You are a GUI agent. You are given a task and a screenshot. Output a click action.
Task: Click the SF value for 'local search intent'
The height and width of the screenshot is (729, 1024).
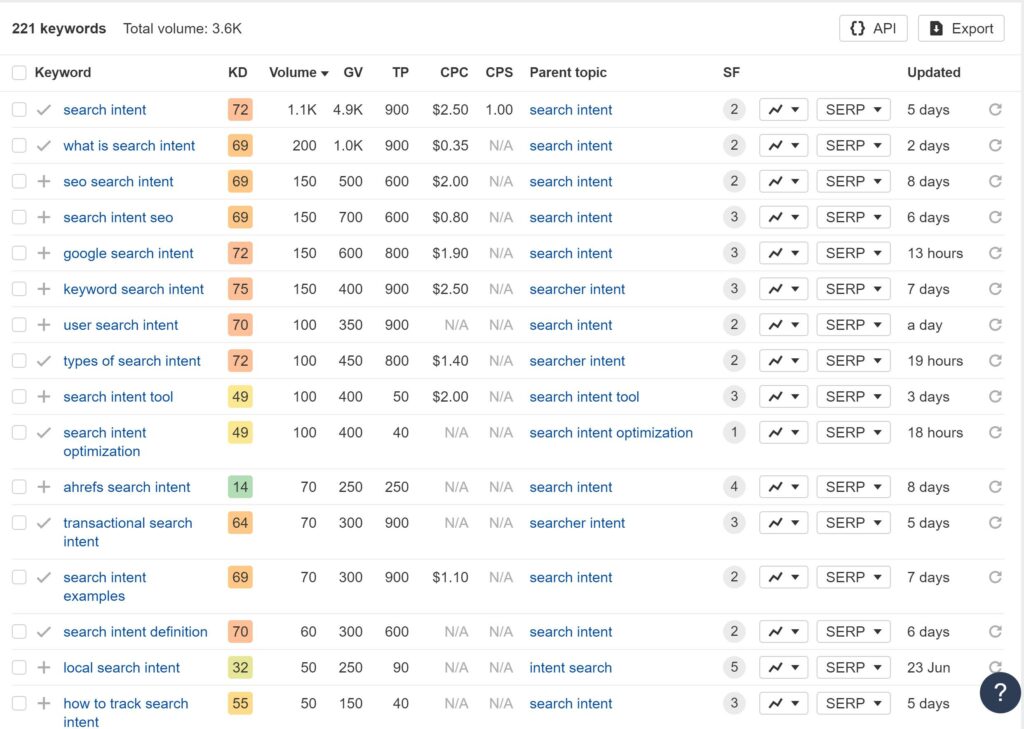tap(733, 667)
